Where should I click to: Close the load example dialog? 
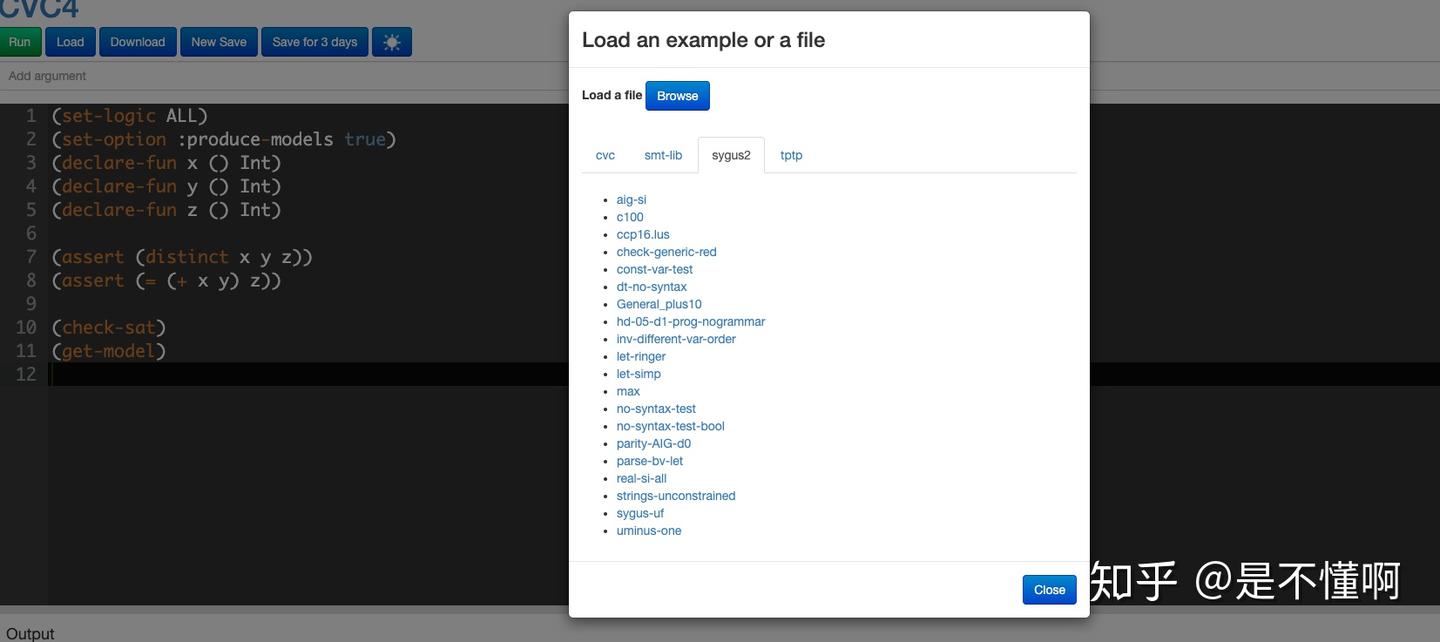tap(1049, 590)
